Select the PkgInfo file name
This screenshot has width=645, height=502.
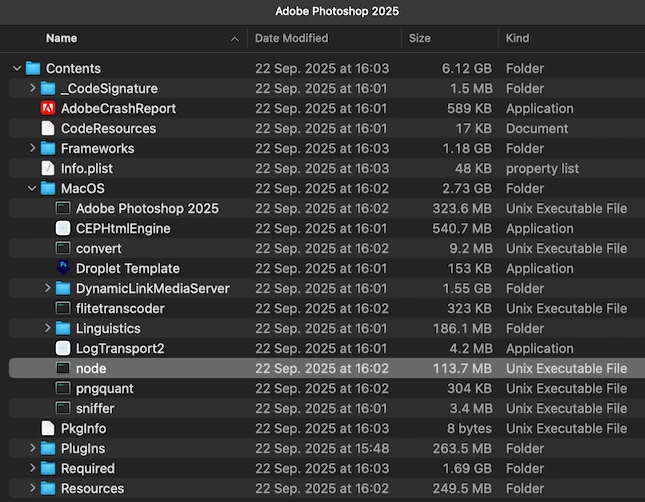coord(84,429)
